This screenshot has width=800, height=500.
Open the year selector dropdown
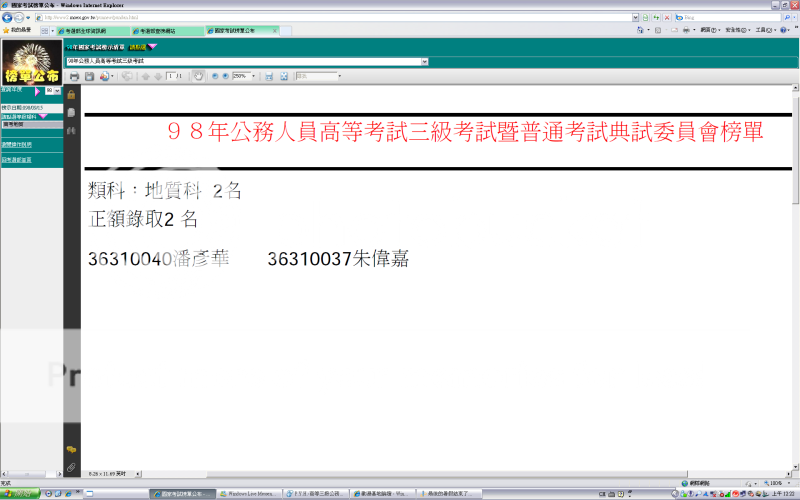[59, 90]
